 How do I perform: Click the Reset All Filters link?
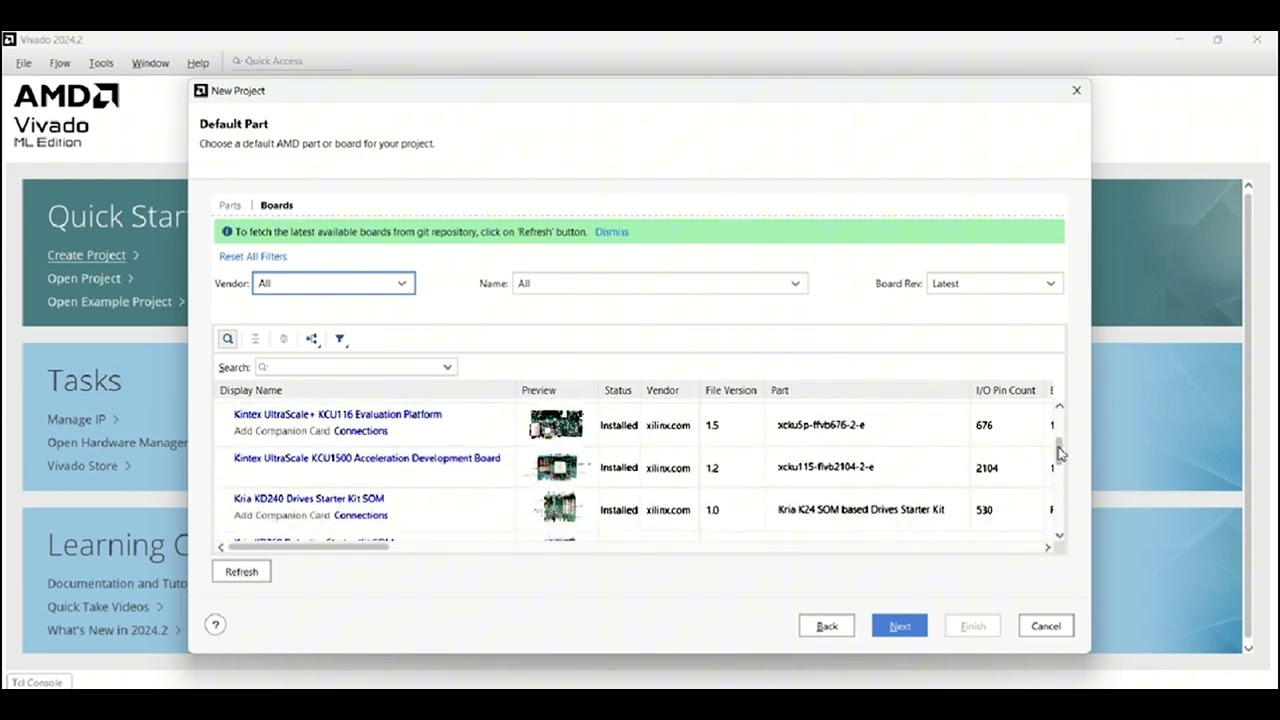click(253, 257)
